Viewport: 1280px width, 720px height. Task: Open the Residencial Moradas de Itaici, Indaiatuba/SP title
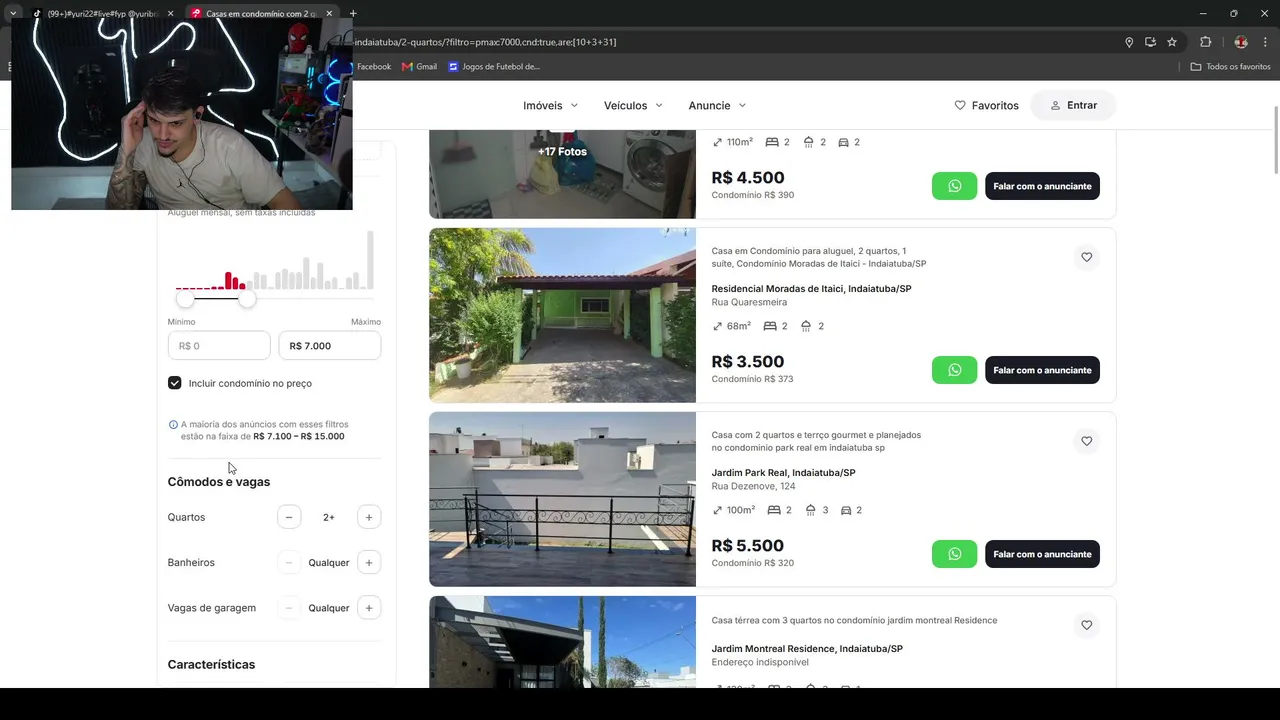tap(811, 289)
